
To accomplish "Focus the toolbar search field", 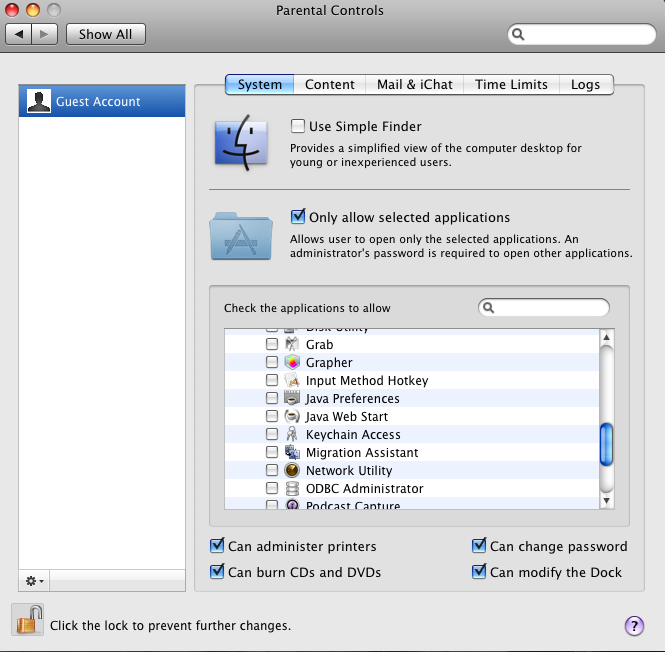I will tap(581, 34).
